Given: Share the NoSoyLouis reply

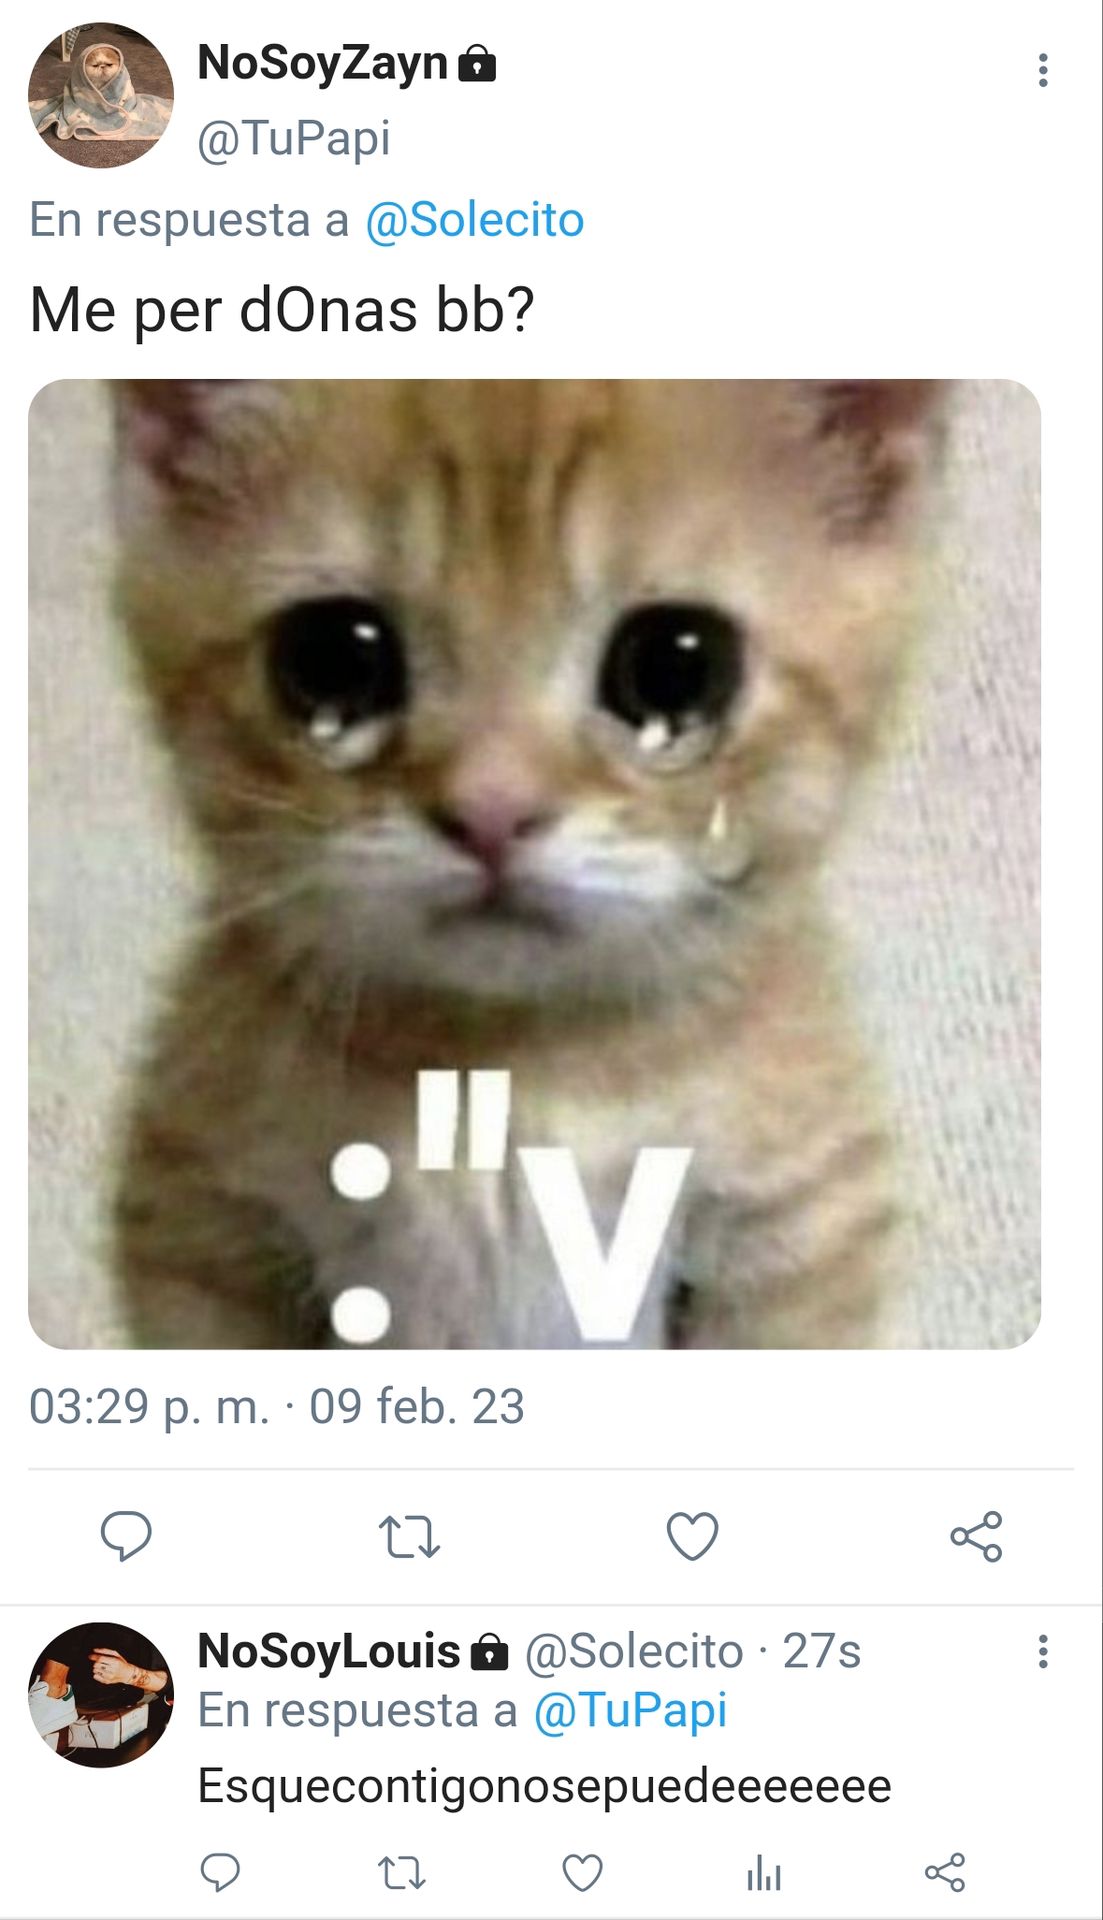Looking at the screenshot, I should 945,1872.
